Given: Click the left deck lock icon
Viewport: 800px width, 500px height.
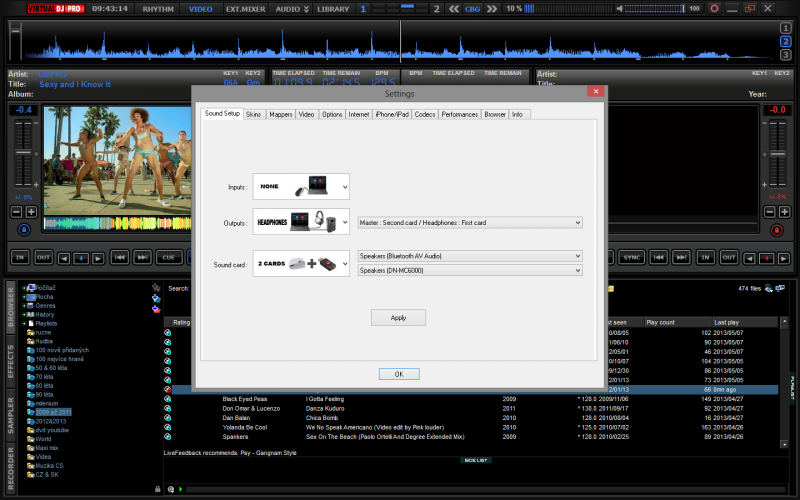Looking at the screenshot, I should [x=22, y=231].
